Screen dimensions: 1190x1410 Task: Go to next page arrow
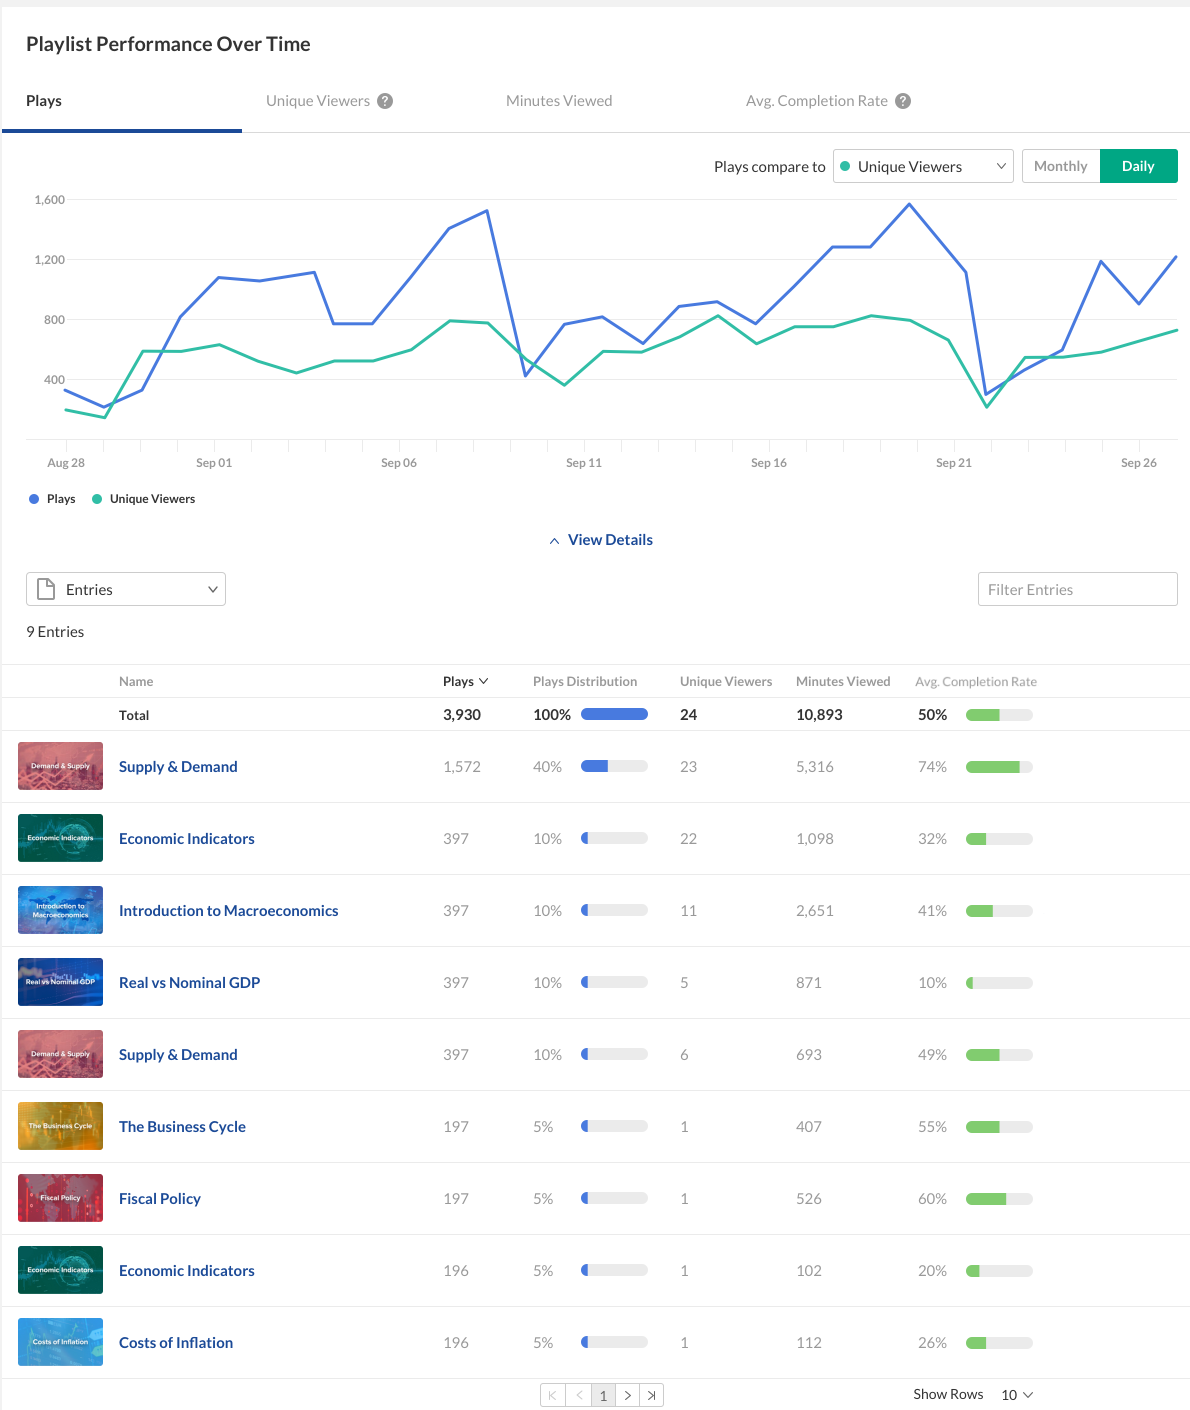(627, 1395)
